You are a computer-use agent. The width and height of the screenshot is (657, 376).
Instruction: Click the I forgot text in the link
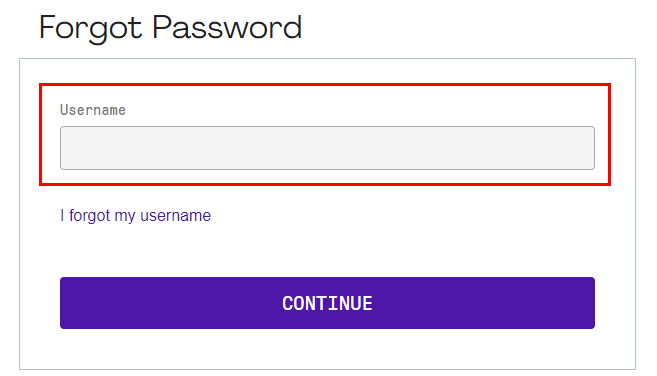pyautogui.click(x=85, y=216)
